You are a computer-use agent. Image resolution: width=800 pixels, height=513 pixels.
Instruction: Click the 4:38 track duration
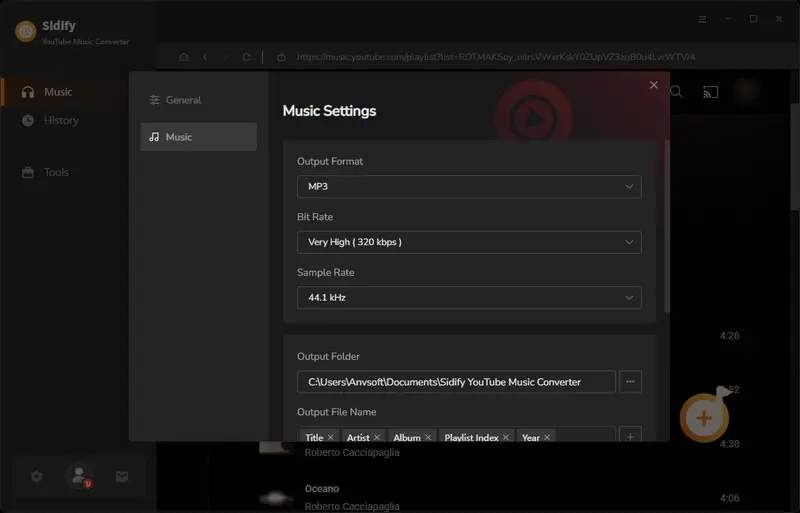[x=730, y=444]
